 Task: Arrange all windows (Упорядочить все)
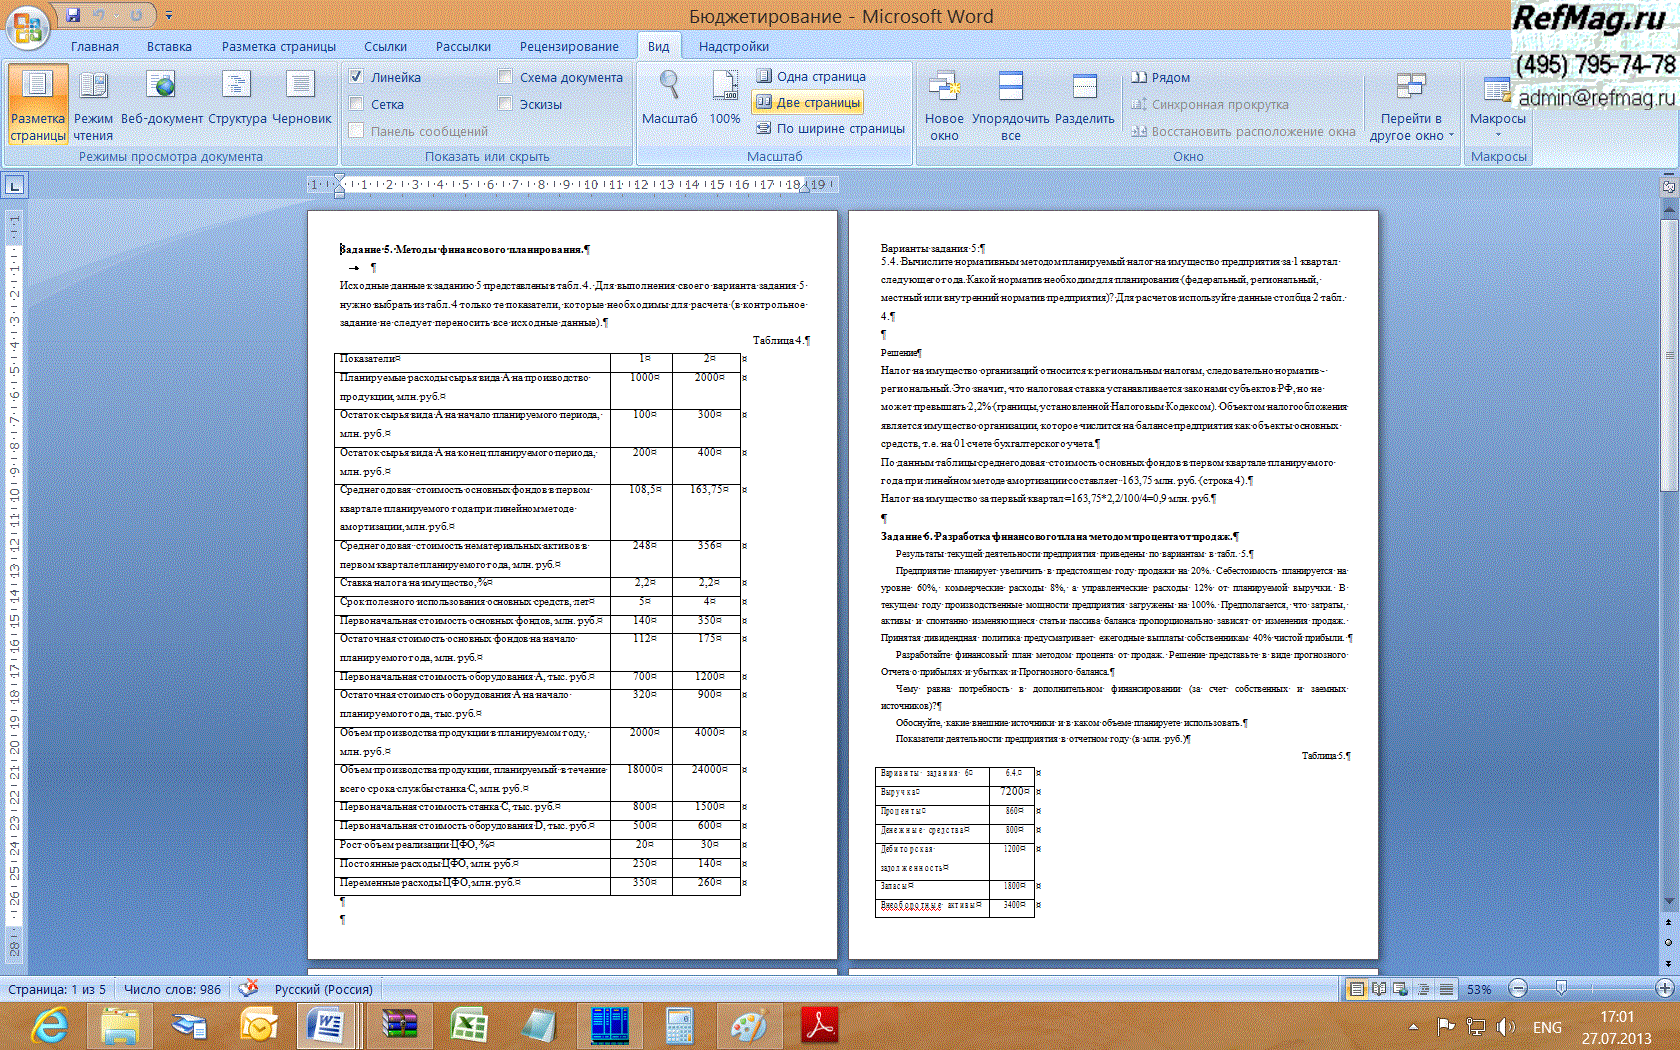[1011, 105]
